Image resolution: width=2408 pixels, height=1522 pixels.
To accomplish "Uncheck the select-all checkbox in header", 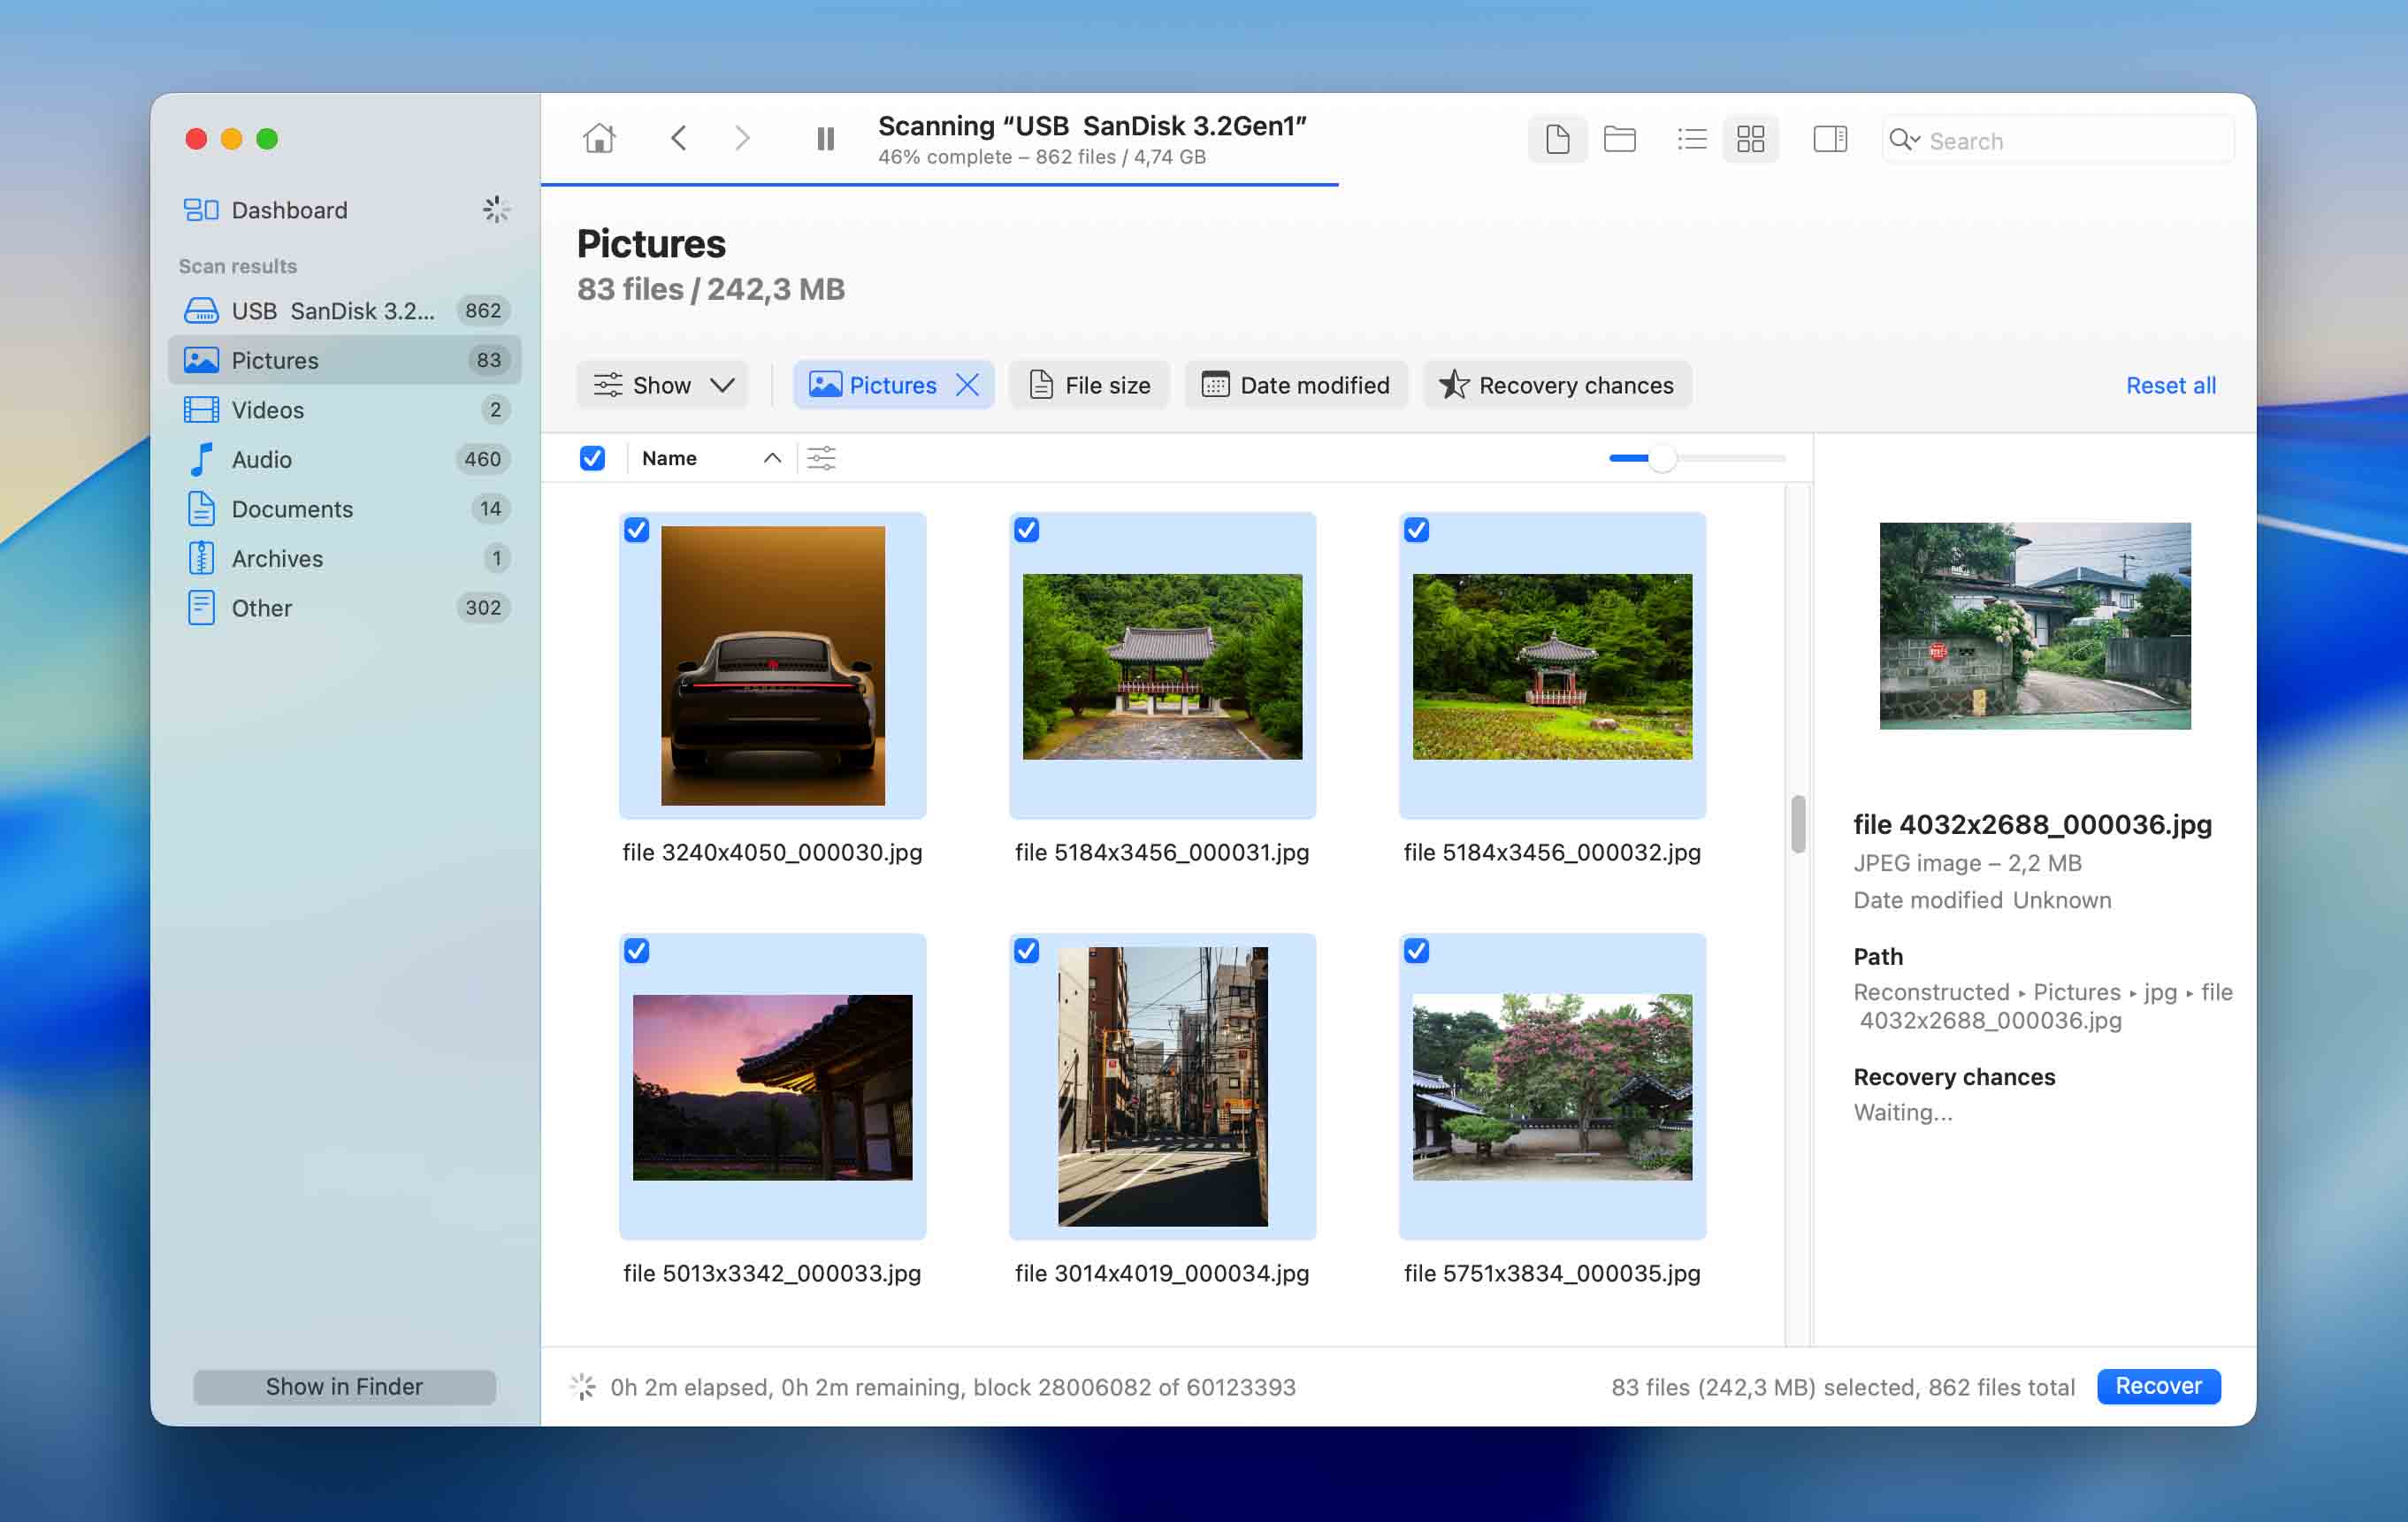I will coord(592,458).
